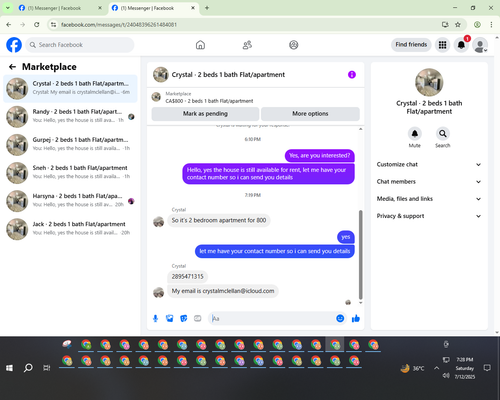500x400 pixels.
Task: Send a thumbs up like
Action: point(356,318)
